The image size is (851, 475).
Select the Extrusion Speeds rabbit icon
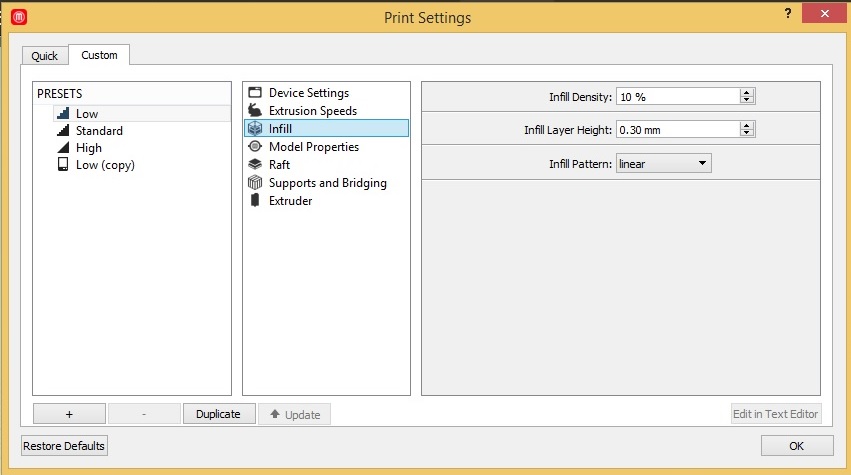(x=254, y=111)
